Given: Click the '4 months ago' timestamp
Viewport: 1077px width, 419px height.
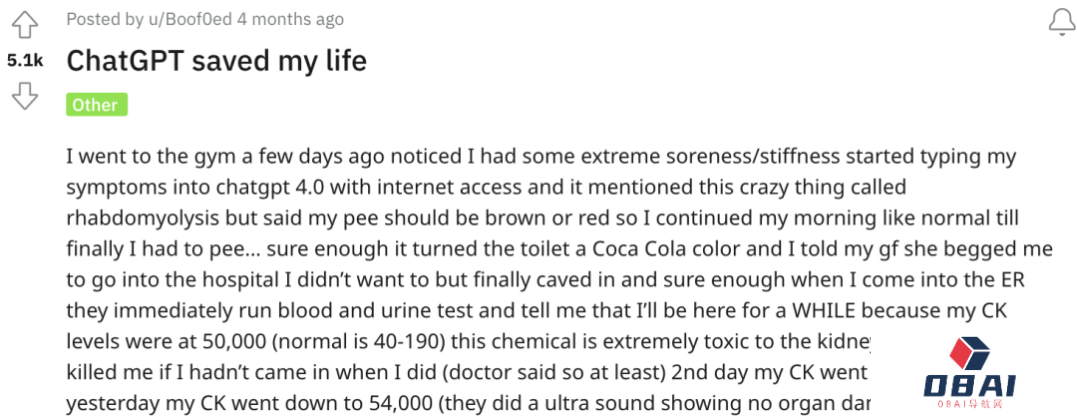Looking at the screenshot, I should [x=290, y=19].
